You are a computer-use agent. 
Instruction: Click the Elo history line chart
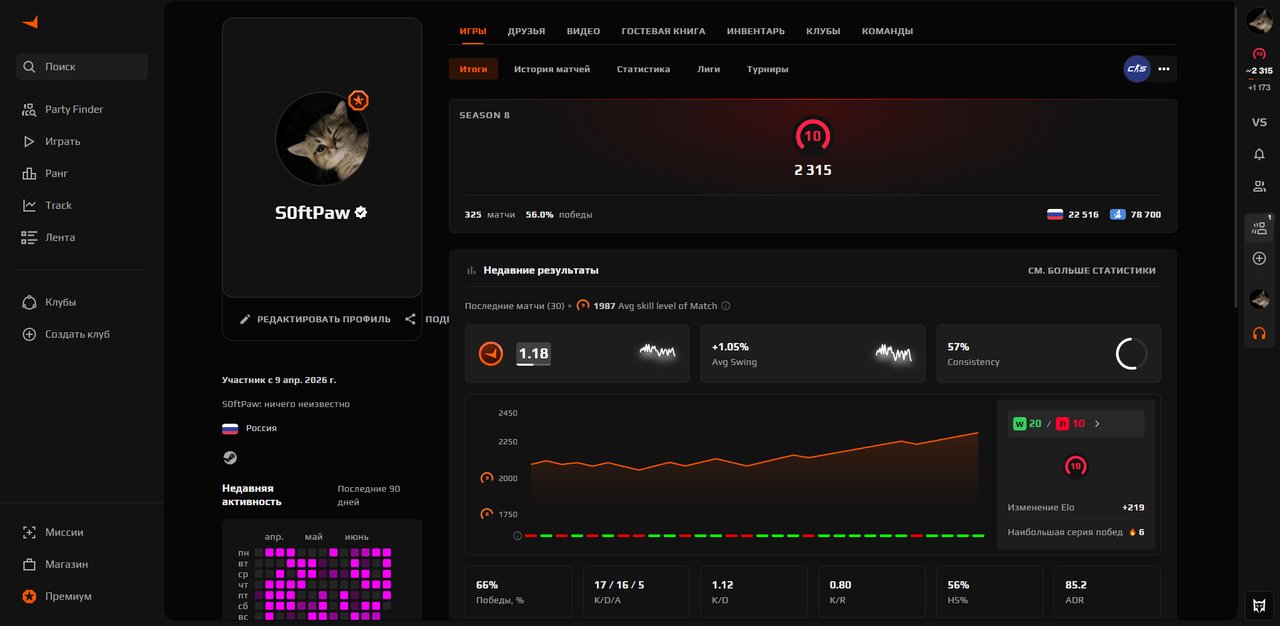[x=754, y=470]
